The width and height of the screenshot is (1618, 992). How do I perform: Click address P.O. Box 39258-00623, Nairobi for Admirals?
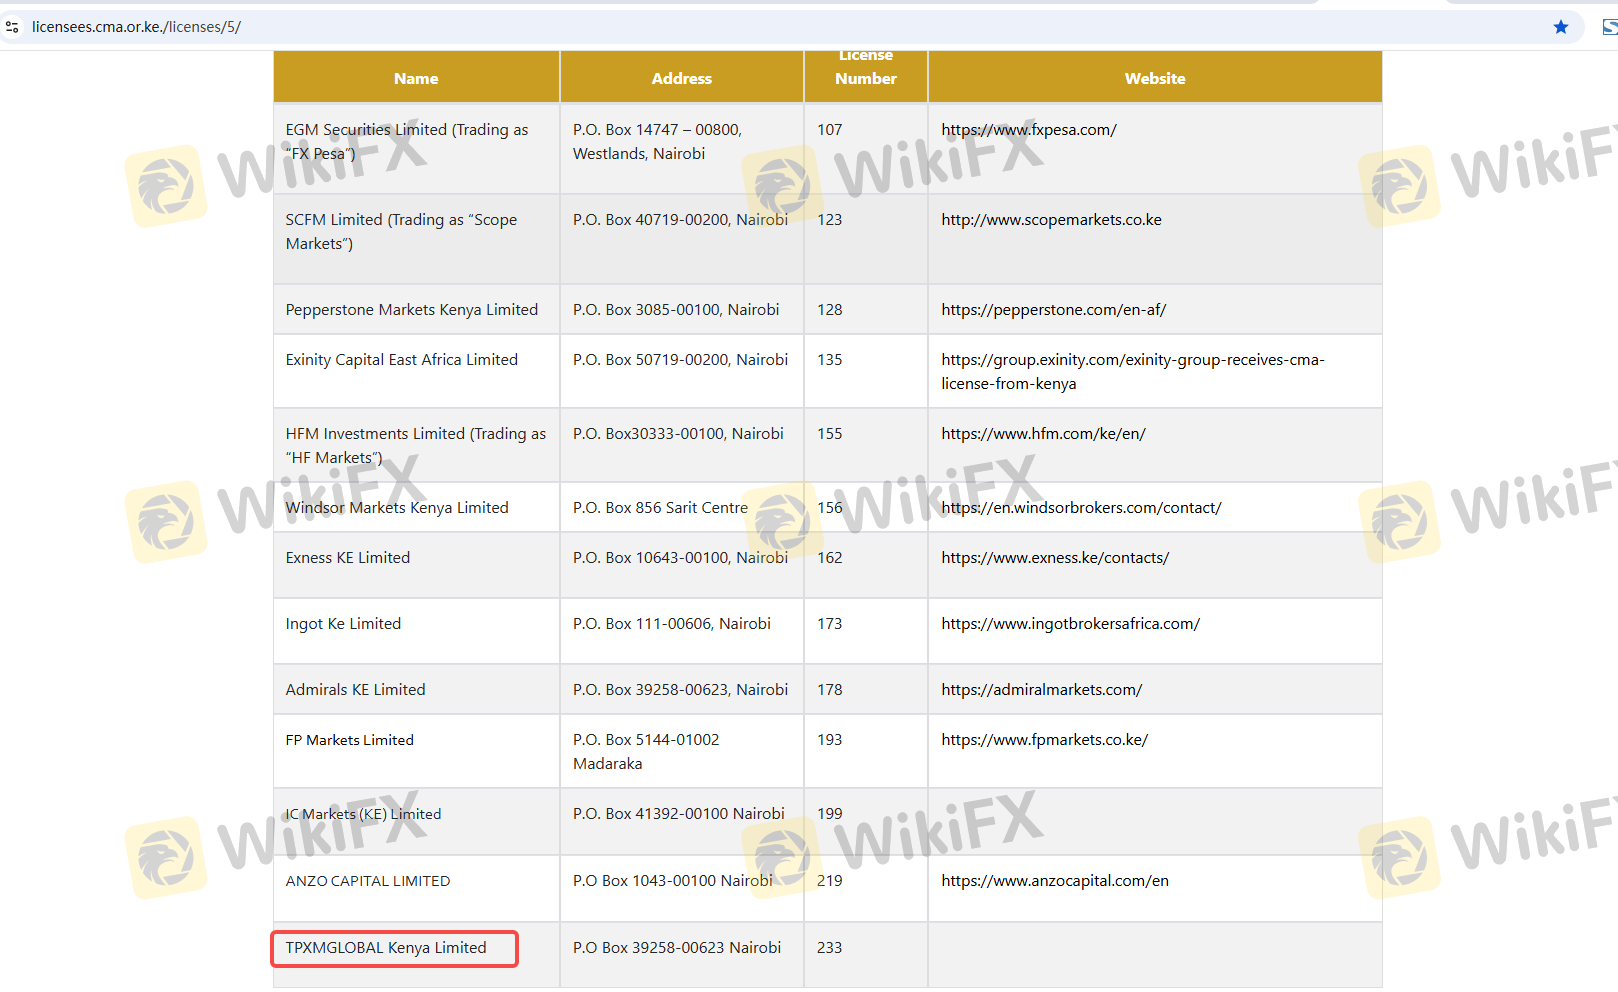(x=680, y=690)
